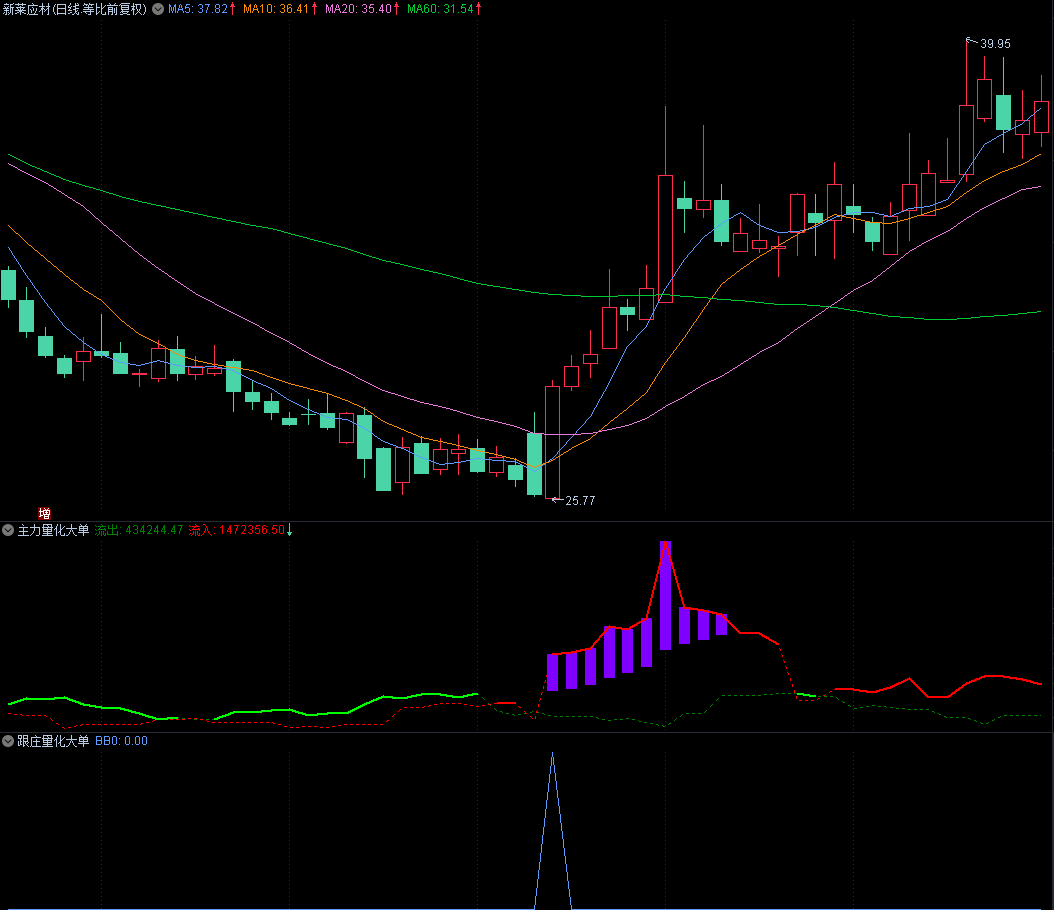The height and width of the screenshot is (910, 1054).
Task: Click the 流出 outflow value label
Action: (x=139, y=530)
